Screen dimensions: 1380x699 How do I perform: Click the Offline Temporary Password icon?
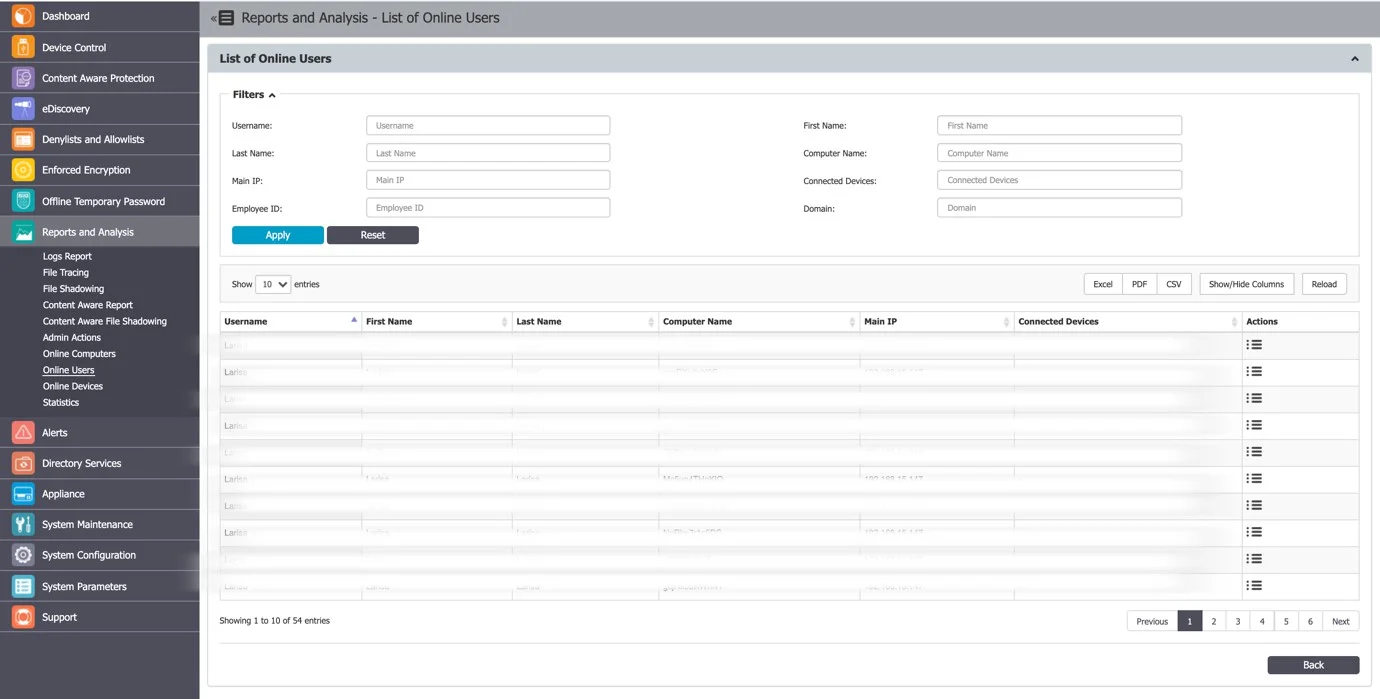click(23, 201)
